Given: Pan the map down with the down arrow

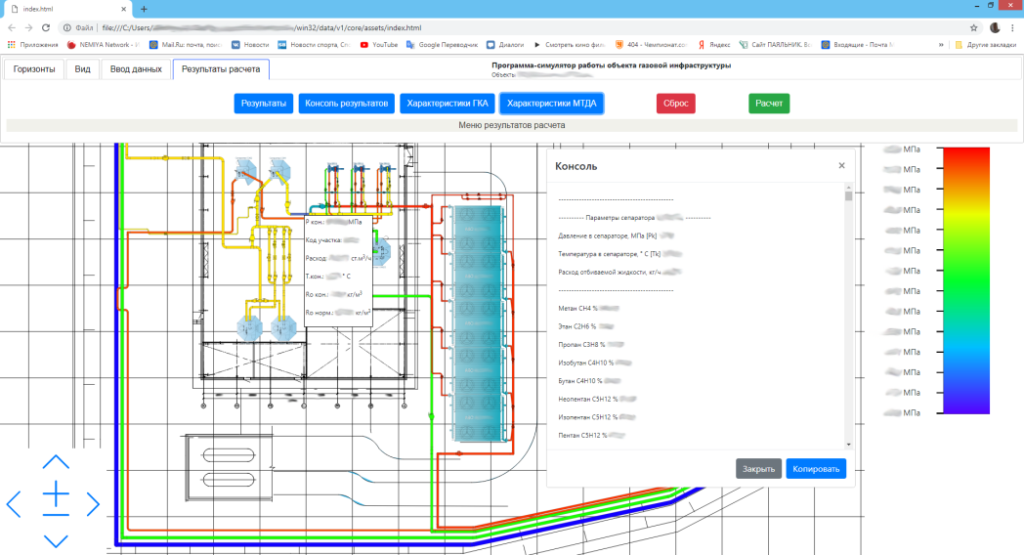Looking at the screenshot, I should coord(56,540).
